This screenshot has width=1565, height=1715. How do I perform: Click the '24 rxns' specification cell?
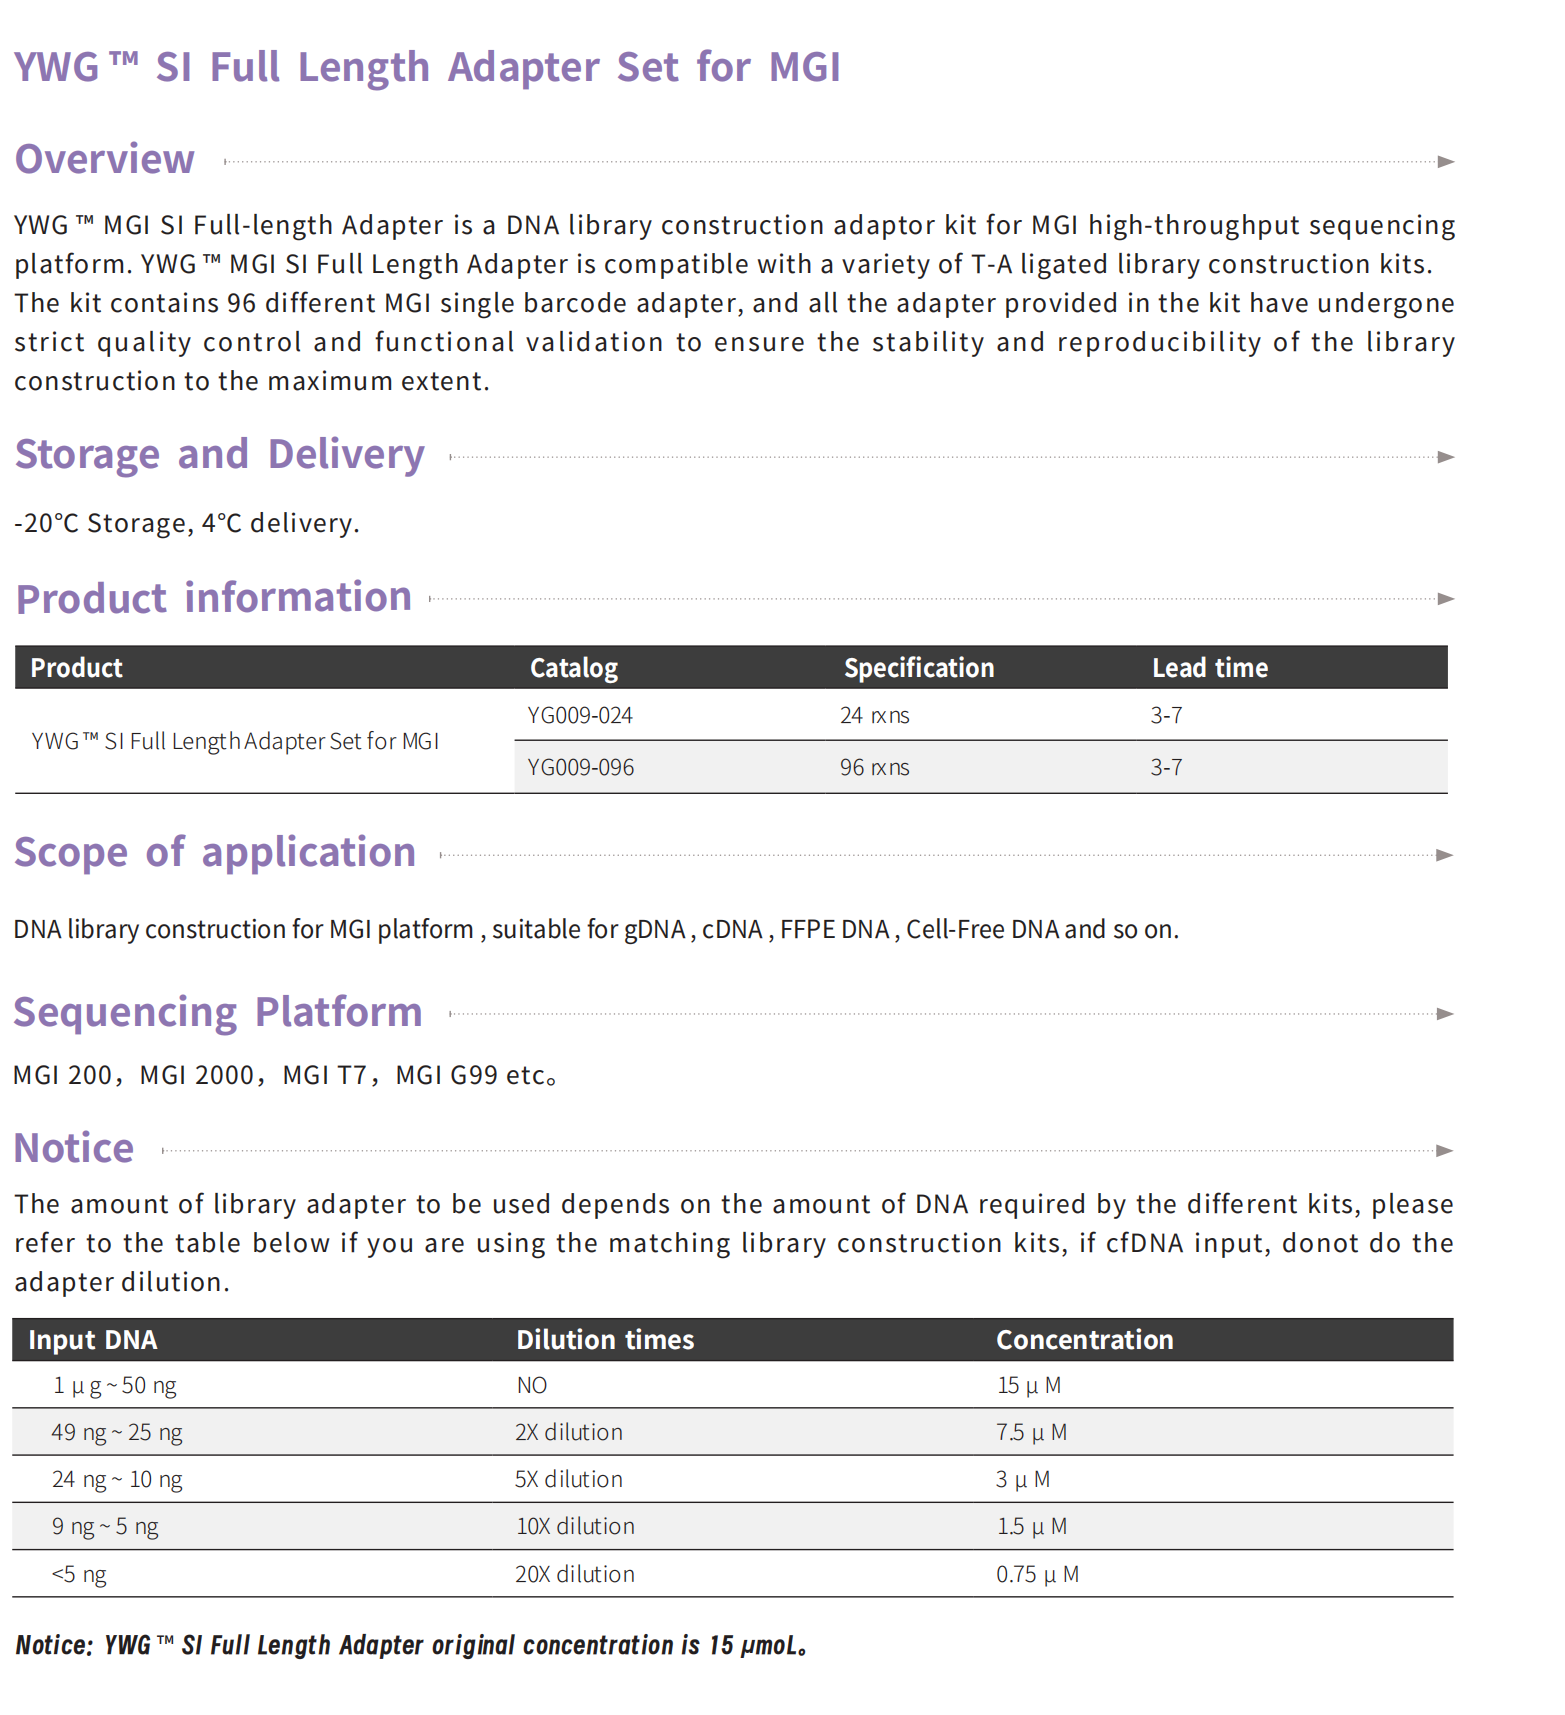(875, 716)
